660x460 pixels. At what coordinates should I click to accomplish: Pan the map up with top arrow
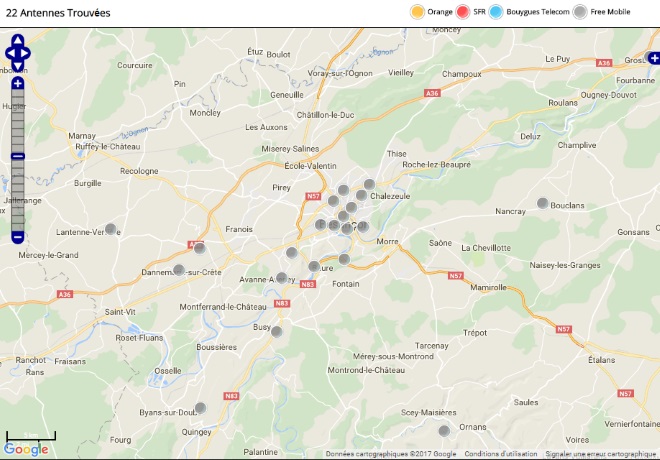tap(17, 40)
